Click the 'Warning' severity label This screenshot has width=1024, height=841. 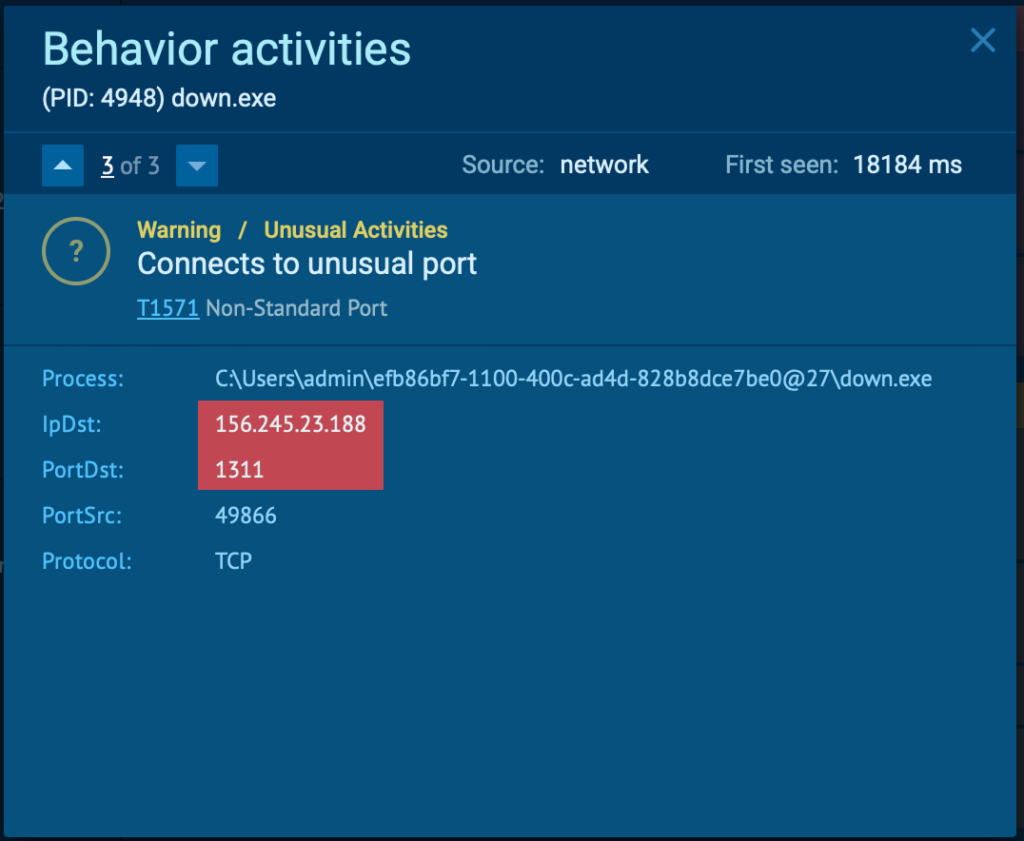point(179,230)
